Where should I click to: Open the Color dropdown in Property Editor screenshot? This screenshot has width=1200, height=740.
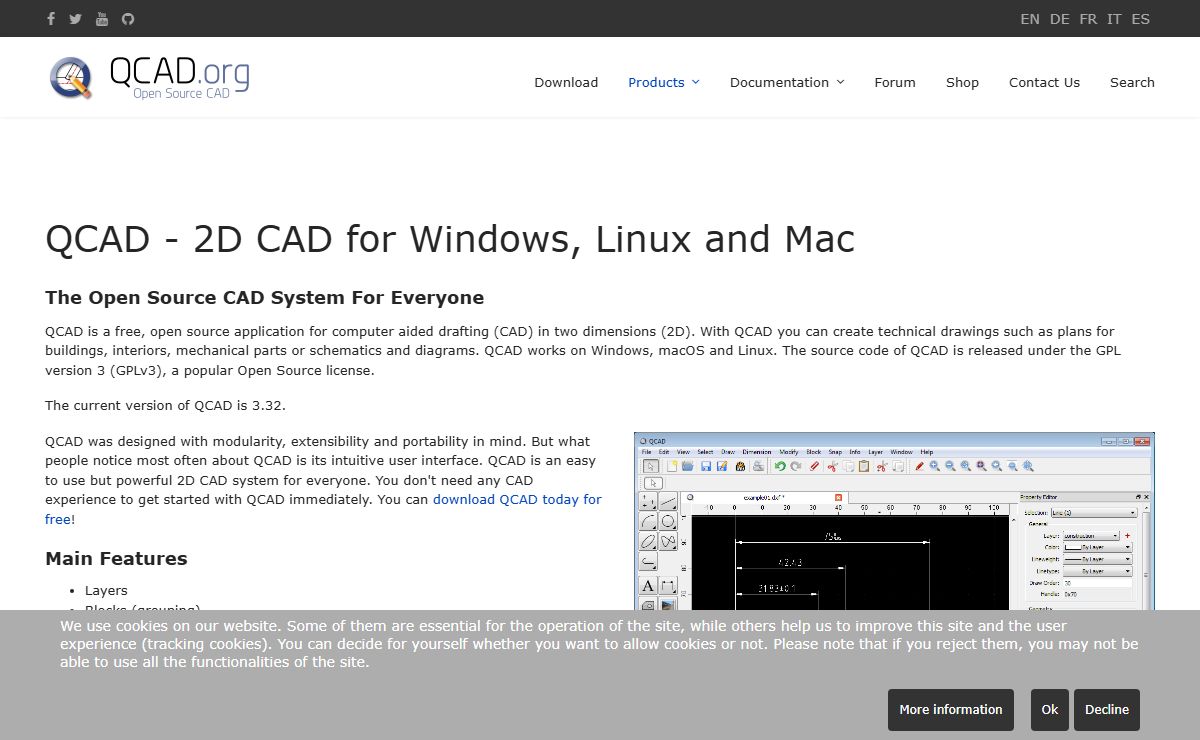click(x=1097, y=547)
